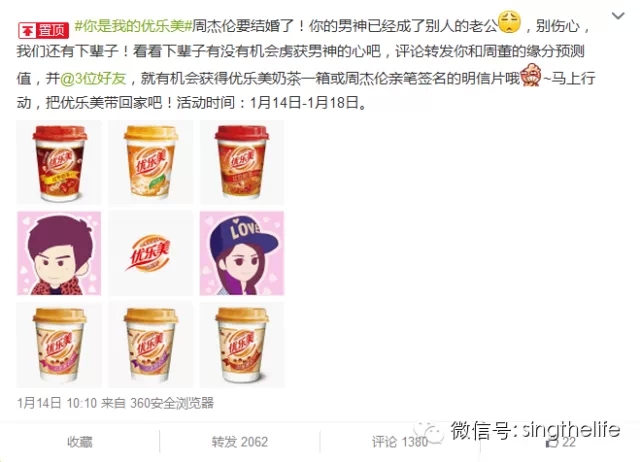Screen dimensions: 640x462
Task: Open the third red-lid cup thumbnail
Action: point(242,162)
